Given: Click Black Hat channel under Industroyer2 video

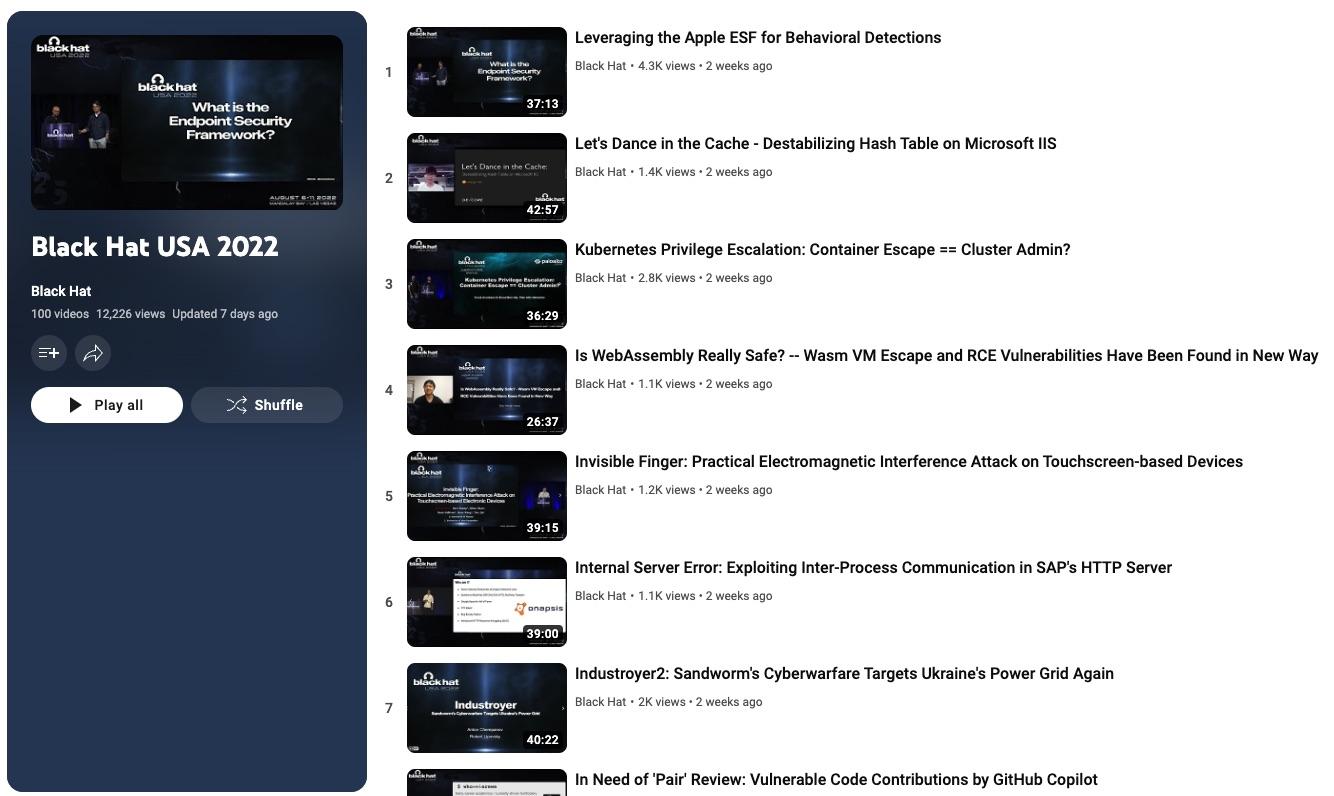Looking at the screenshot, I should (600, 702).
